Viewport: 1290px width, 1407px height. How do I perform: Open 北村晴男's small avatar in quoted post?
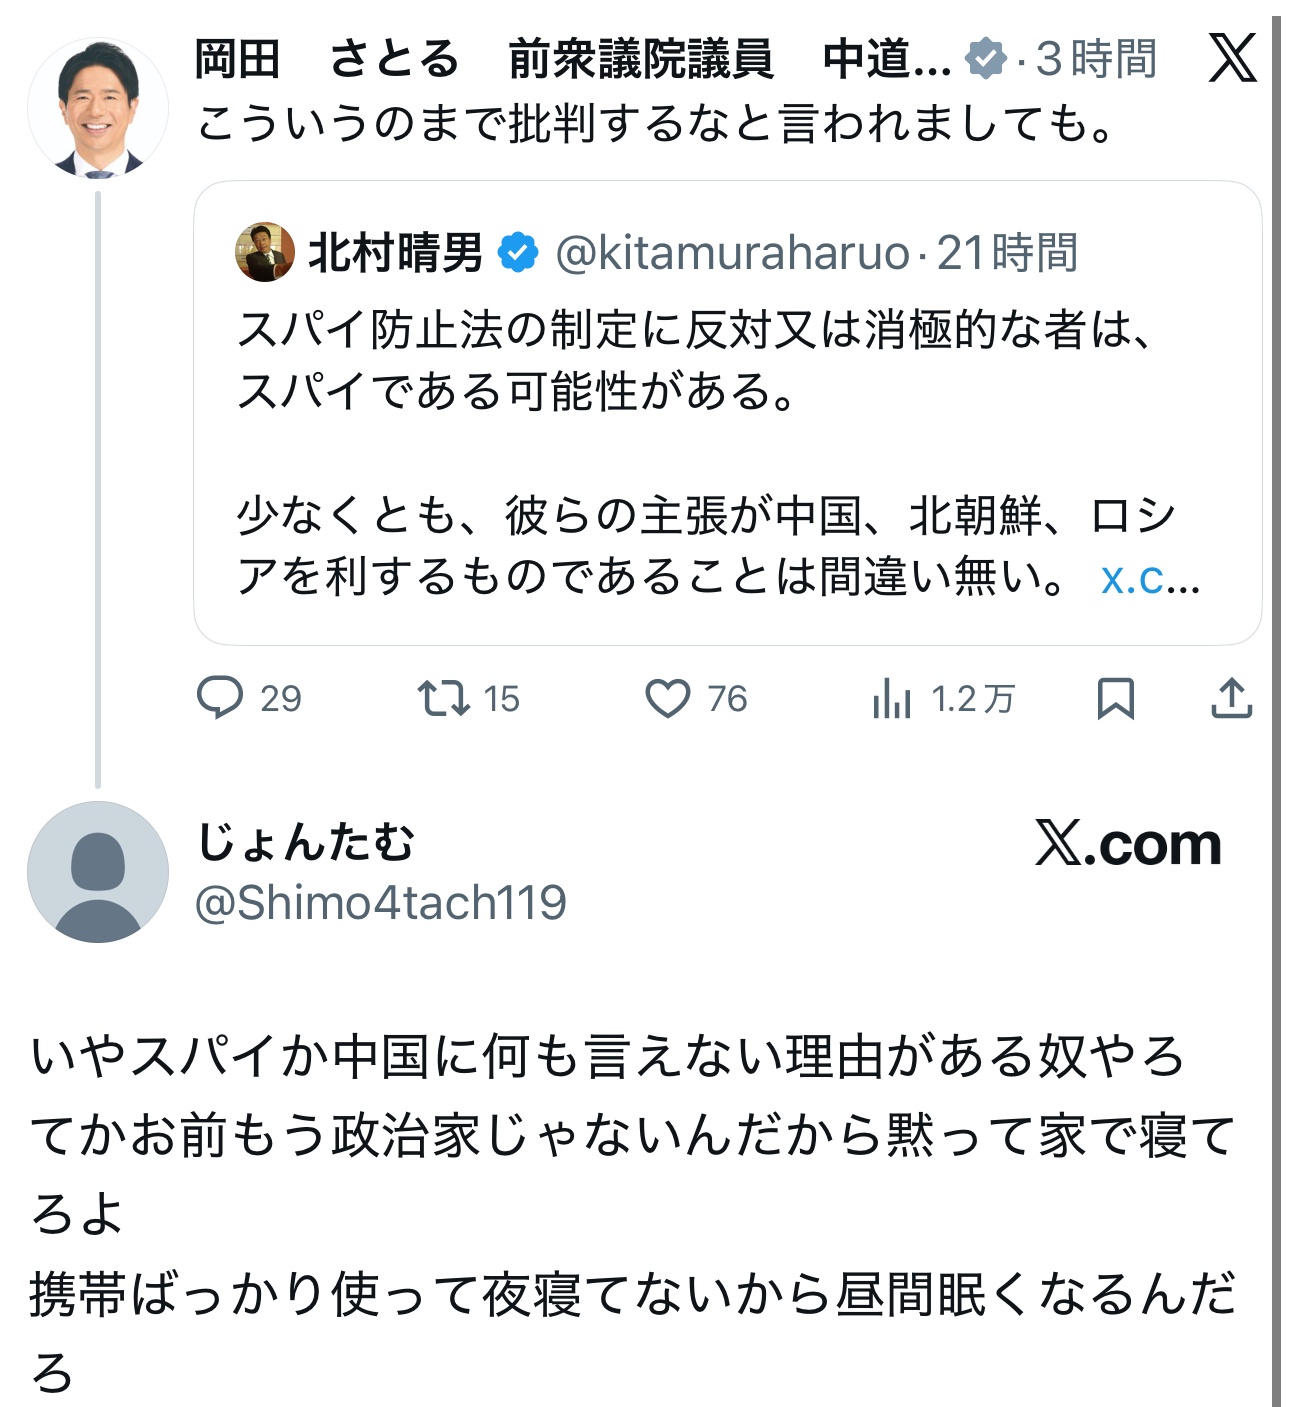coord(265,252)
